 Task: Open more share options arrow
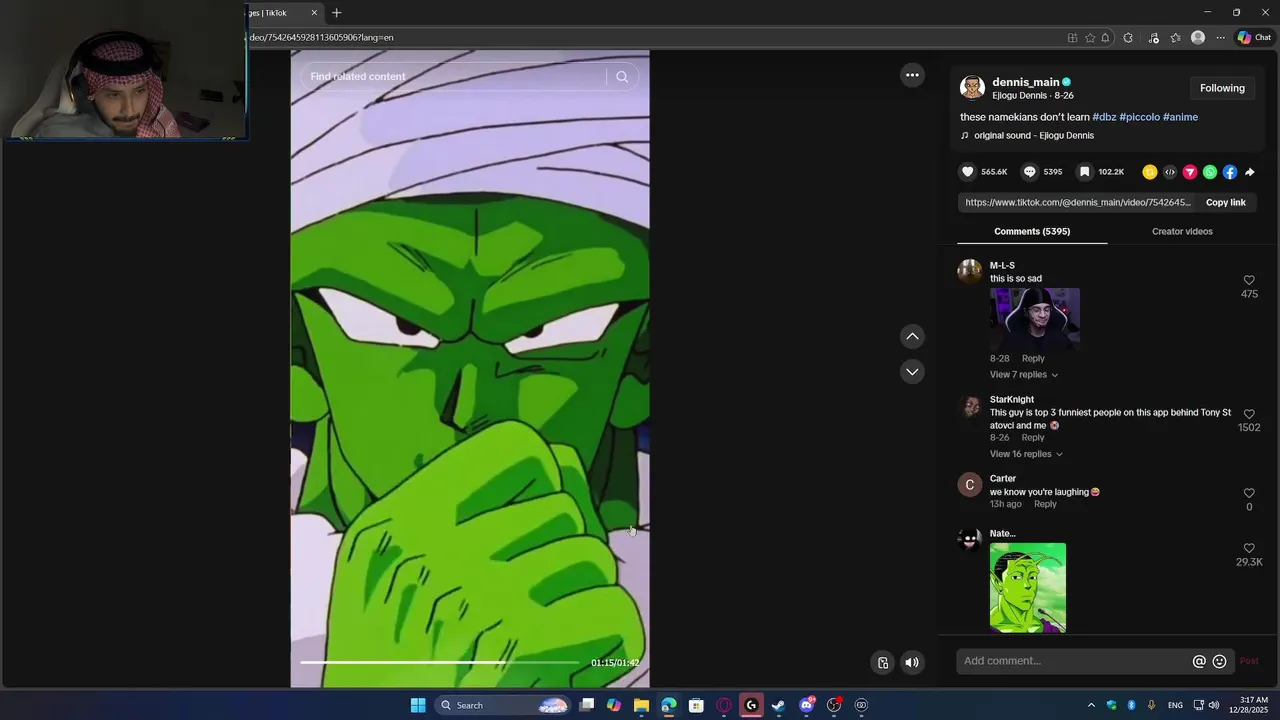(x=1250, y=172)
